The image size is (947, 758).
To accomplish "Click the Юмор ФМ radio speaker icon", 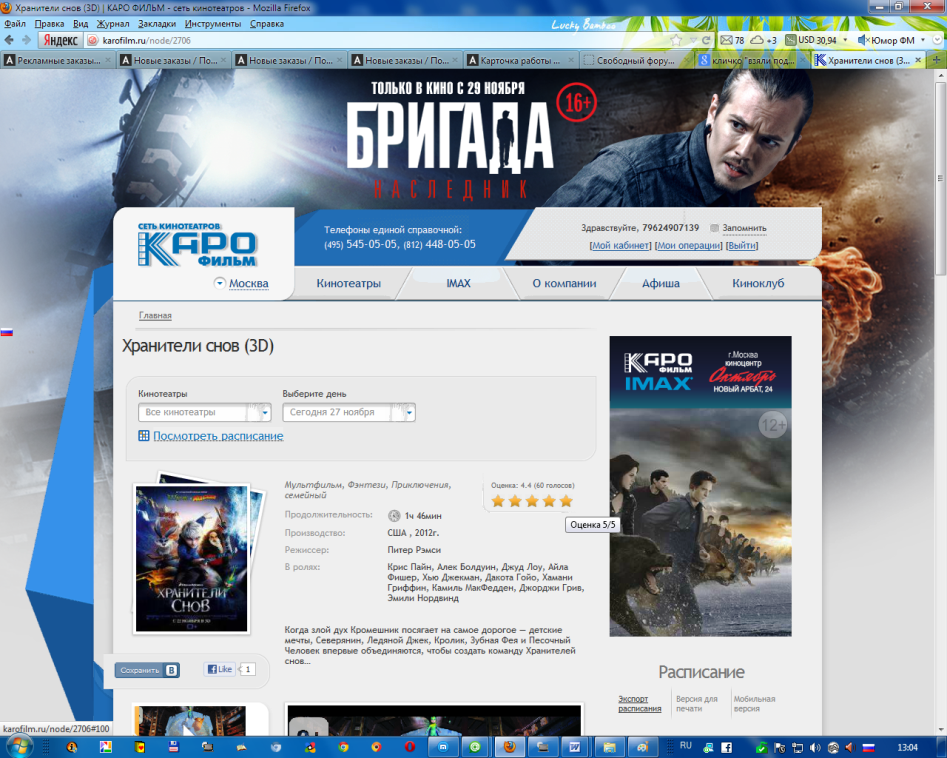I will click(x=862, y=40).
